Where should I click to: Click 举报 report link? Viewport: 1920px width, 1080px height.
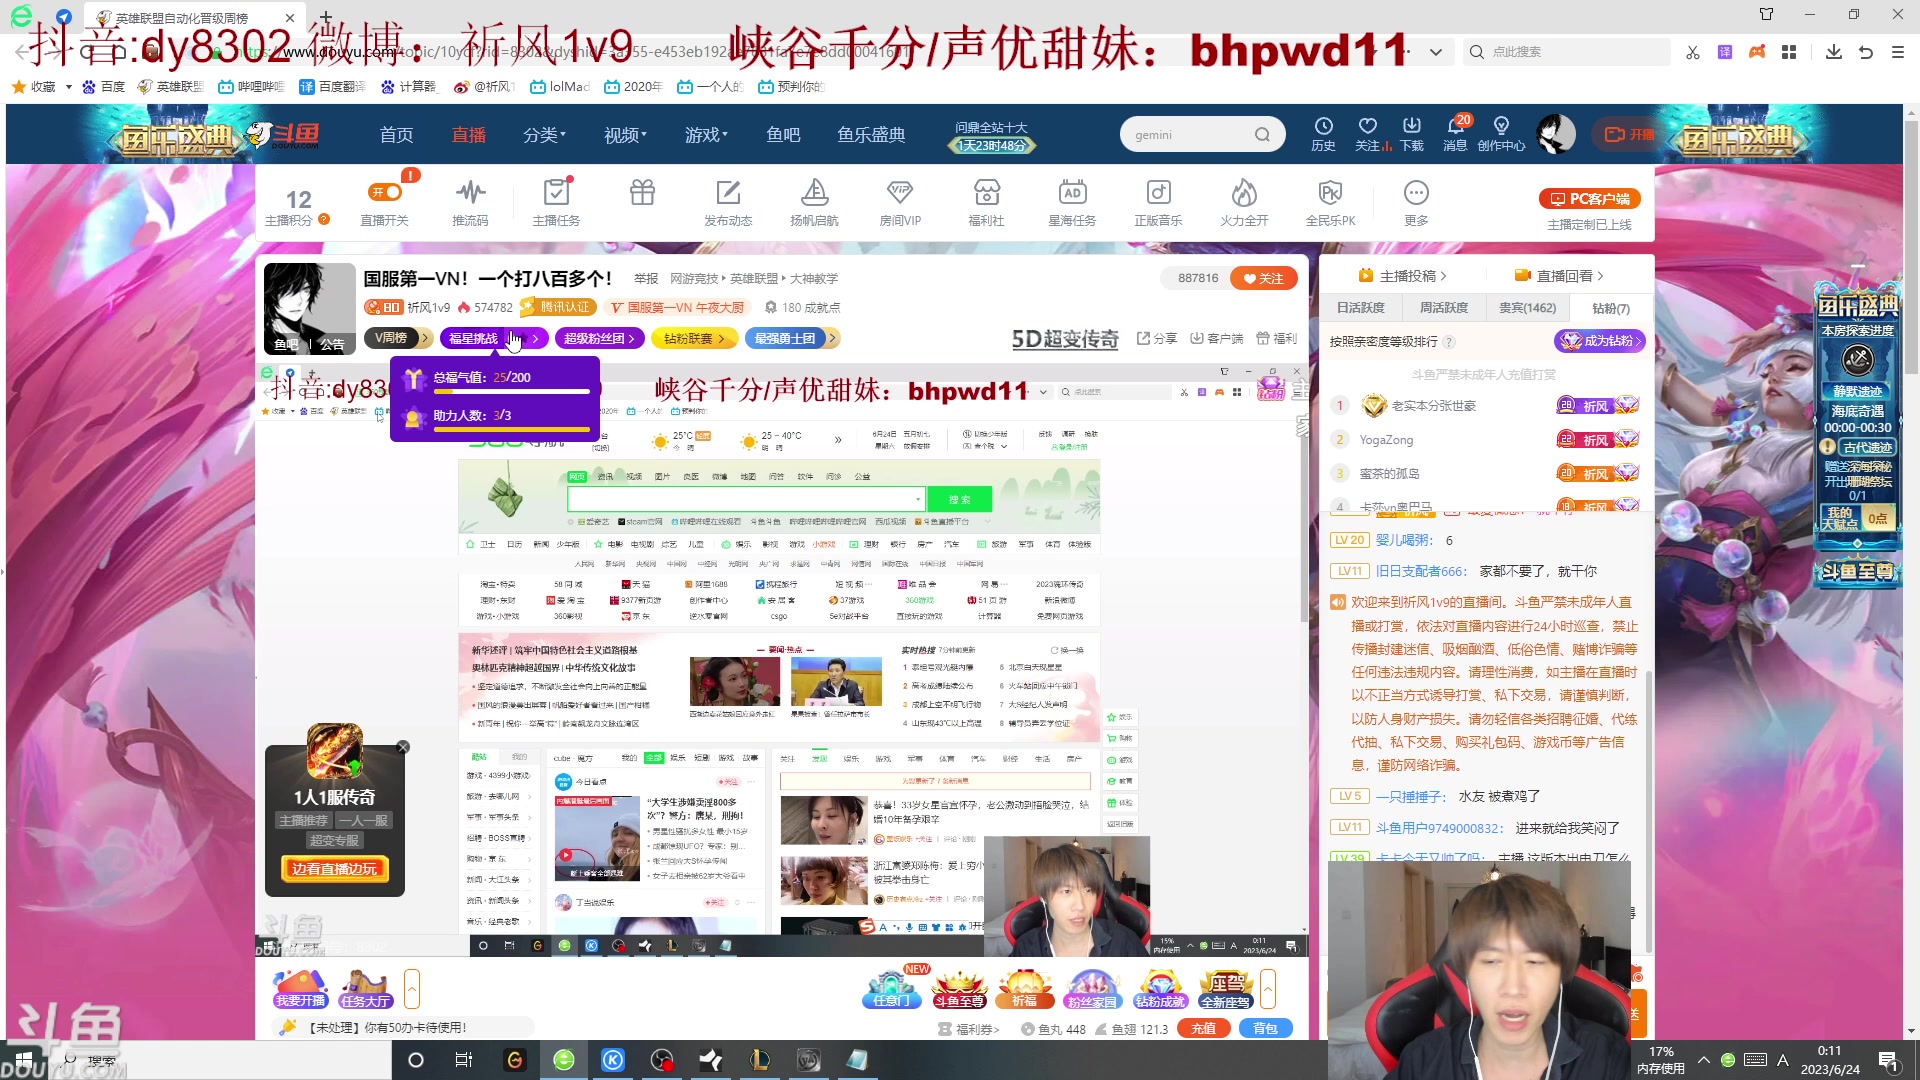point(646,279)
